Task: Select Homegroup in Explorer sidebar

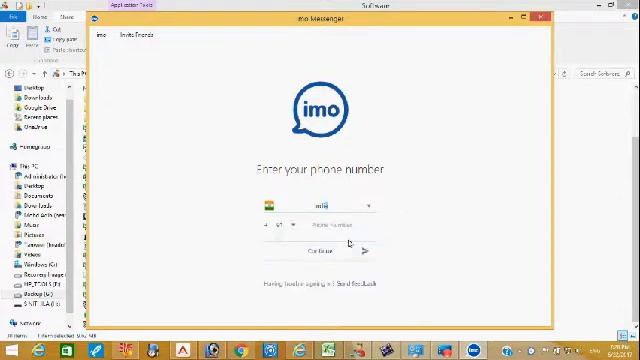Action: coord(30,147)
